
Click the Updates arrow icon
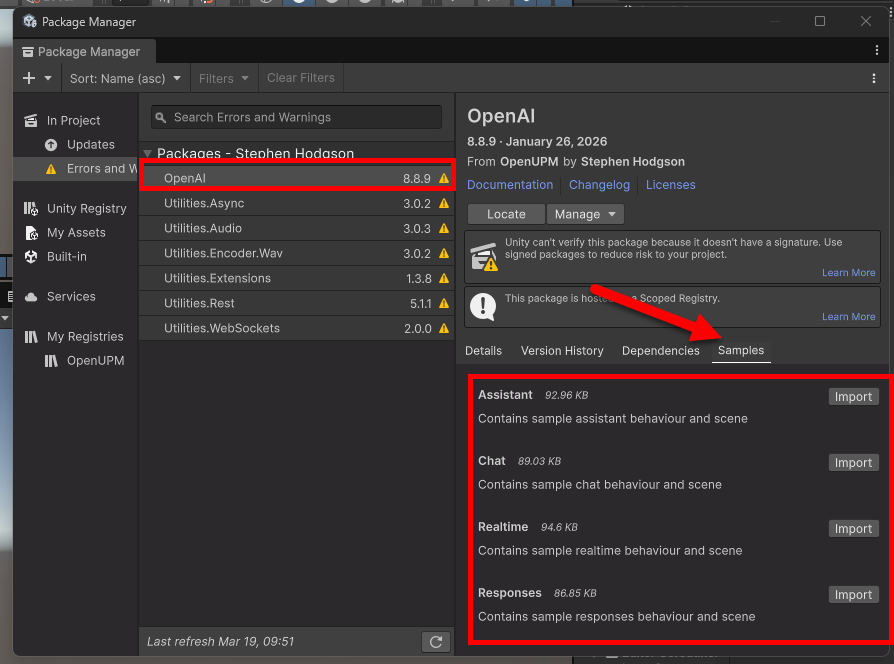coord(51,145)
